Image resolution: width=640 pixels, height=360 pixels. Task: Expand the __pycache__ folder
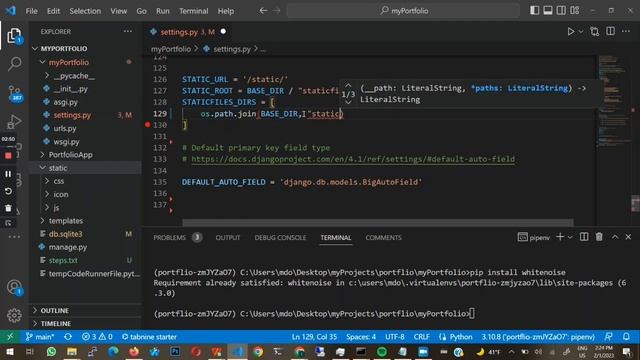(x=74, y=76)
